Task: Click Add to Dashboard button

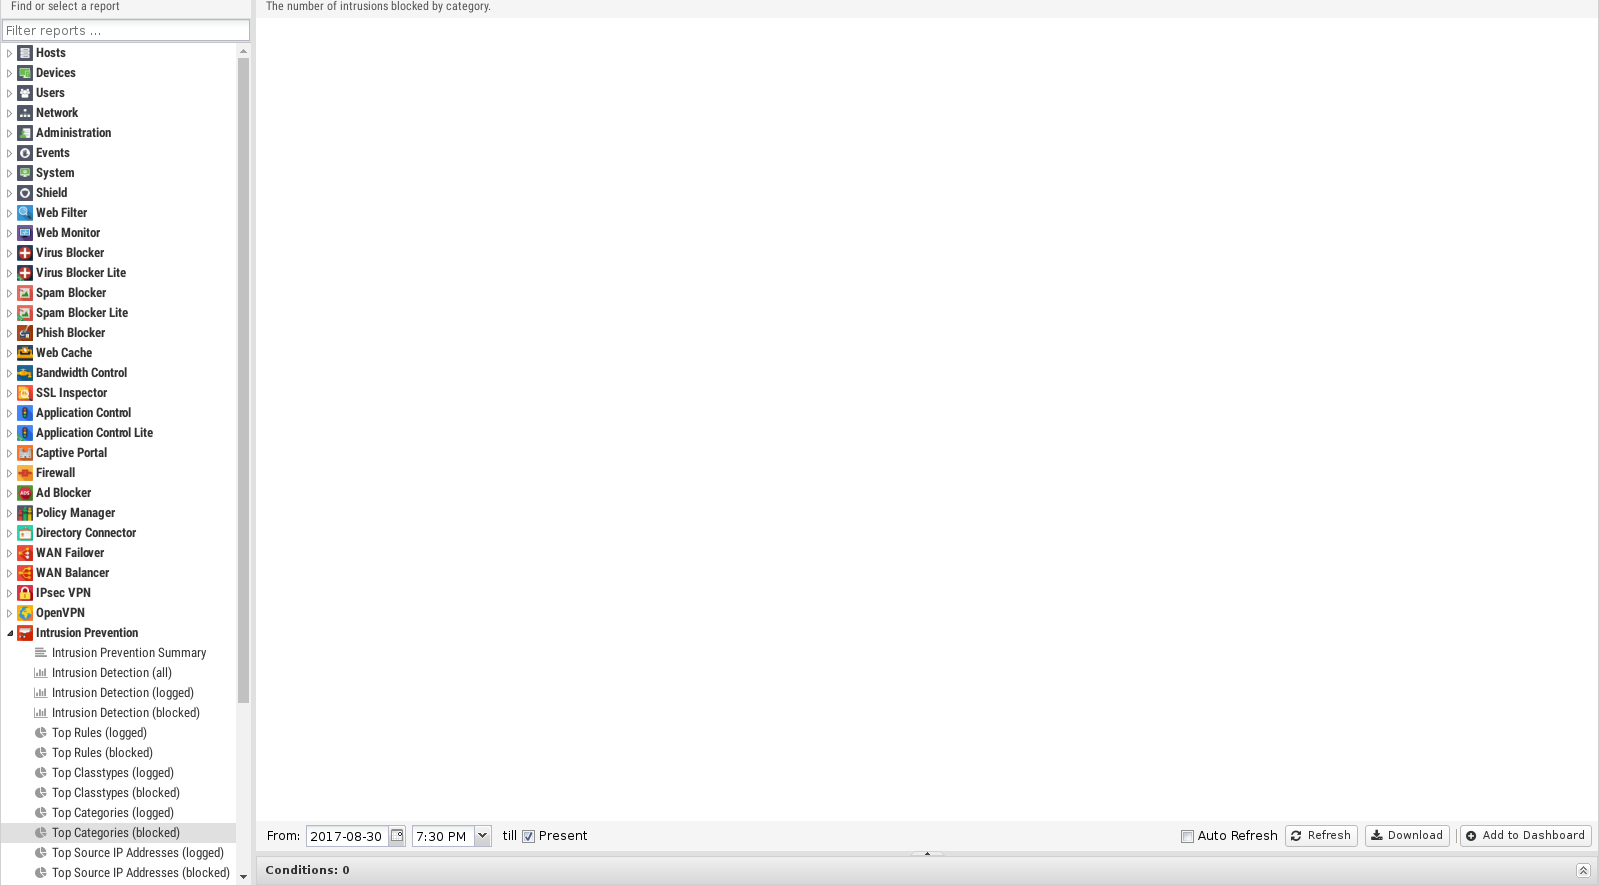Action: tap(1525, 836)
